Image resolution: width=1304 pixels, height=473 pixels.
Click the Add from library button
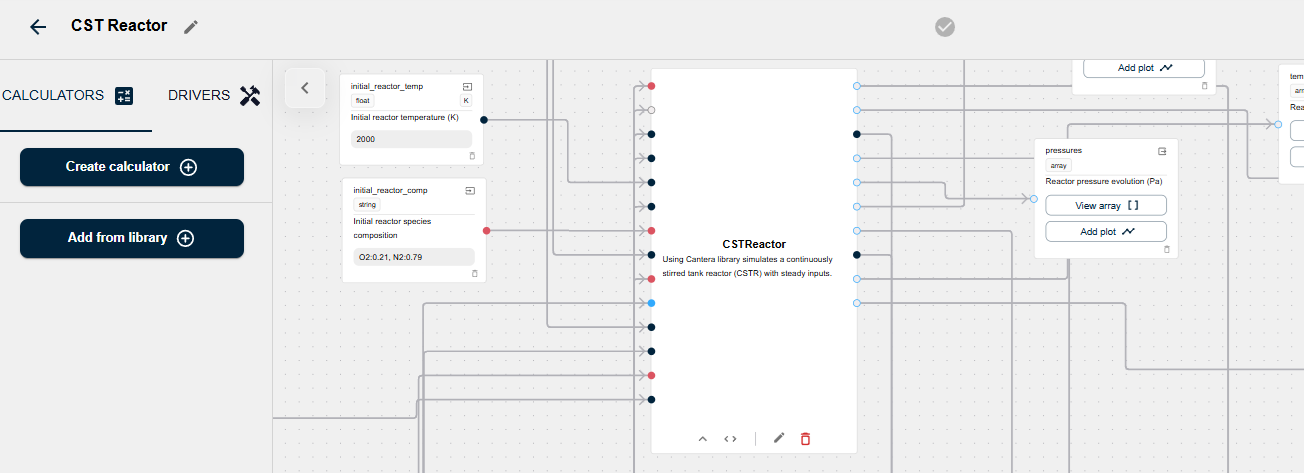click(132, 238)
